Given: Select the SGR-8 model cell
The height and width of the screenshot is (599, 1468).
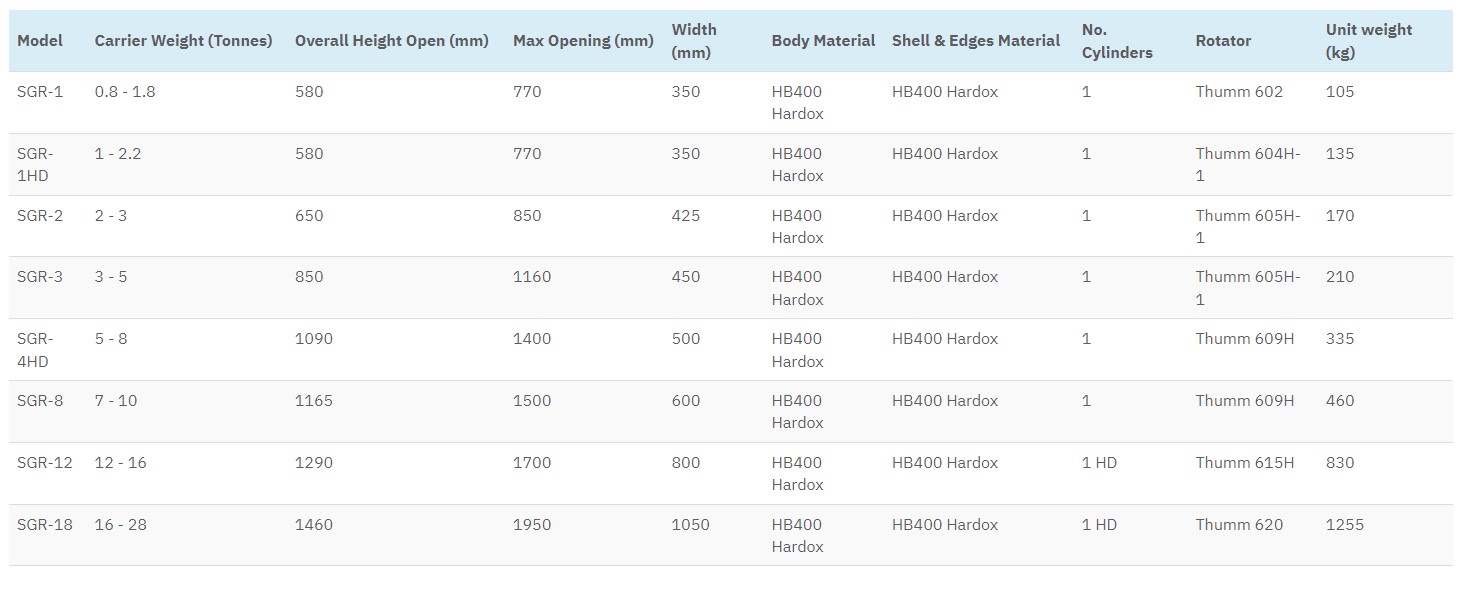Looking at the screenshot, I should tap(40, 401).
